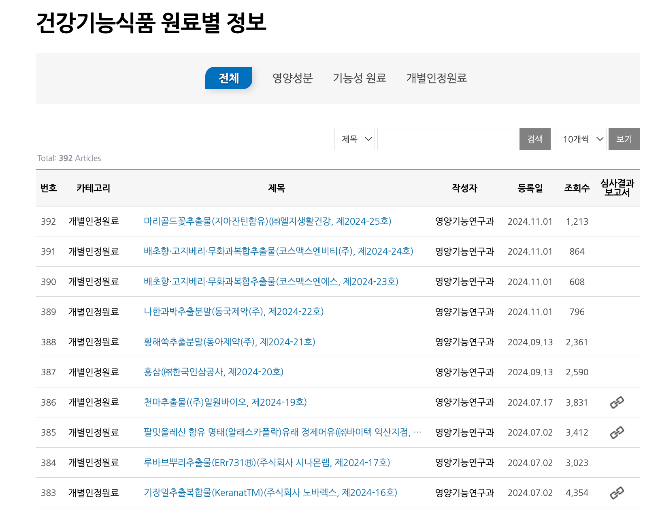This screenshot has height=519, width=660.
Task: Click view count 4,354 in row 383
Action: pyautogui.click(x=577, y=493)
